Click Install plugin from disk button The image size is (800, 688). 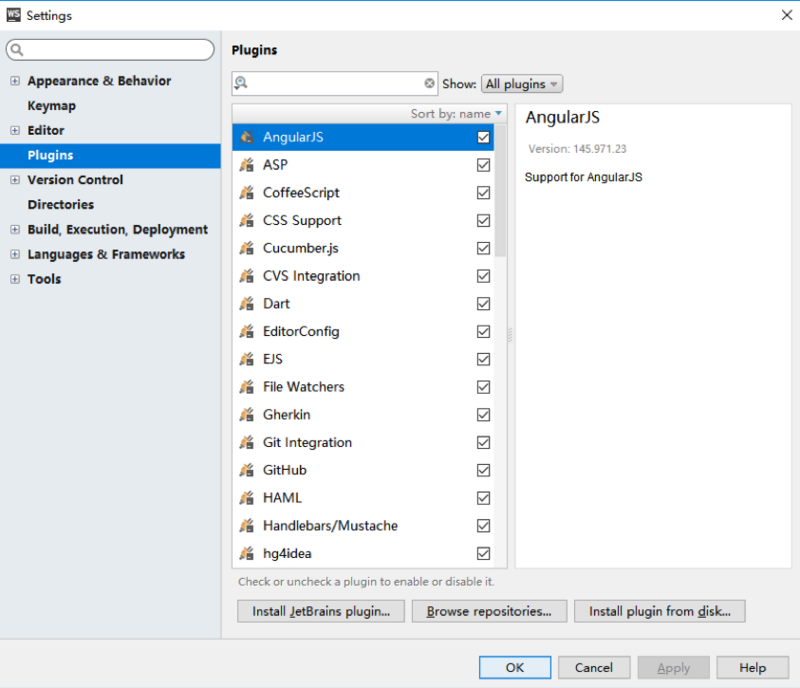660,611
